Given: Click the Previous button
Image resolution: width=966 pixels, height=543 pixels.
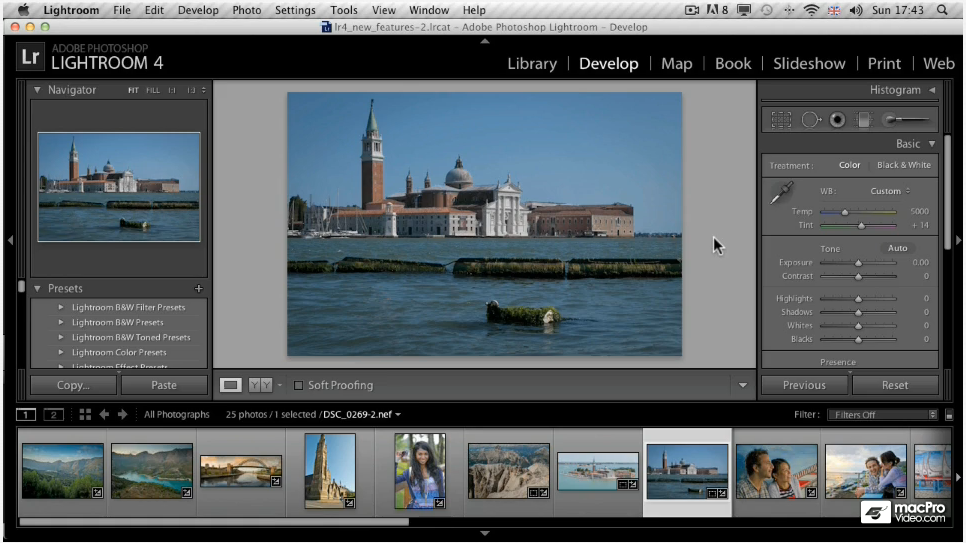Looking at the screenshot, I should pyautogui.click(x=804, y=385).
